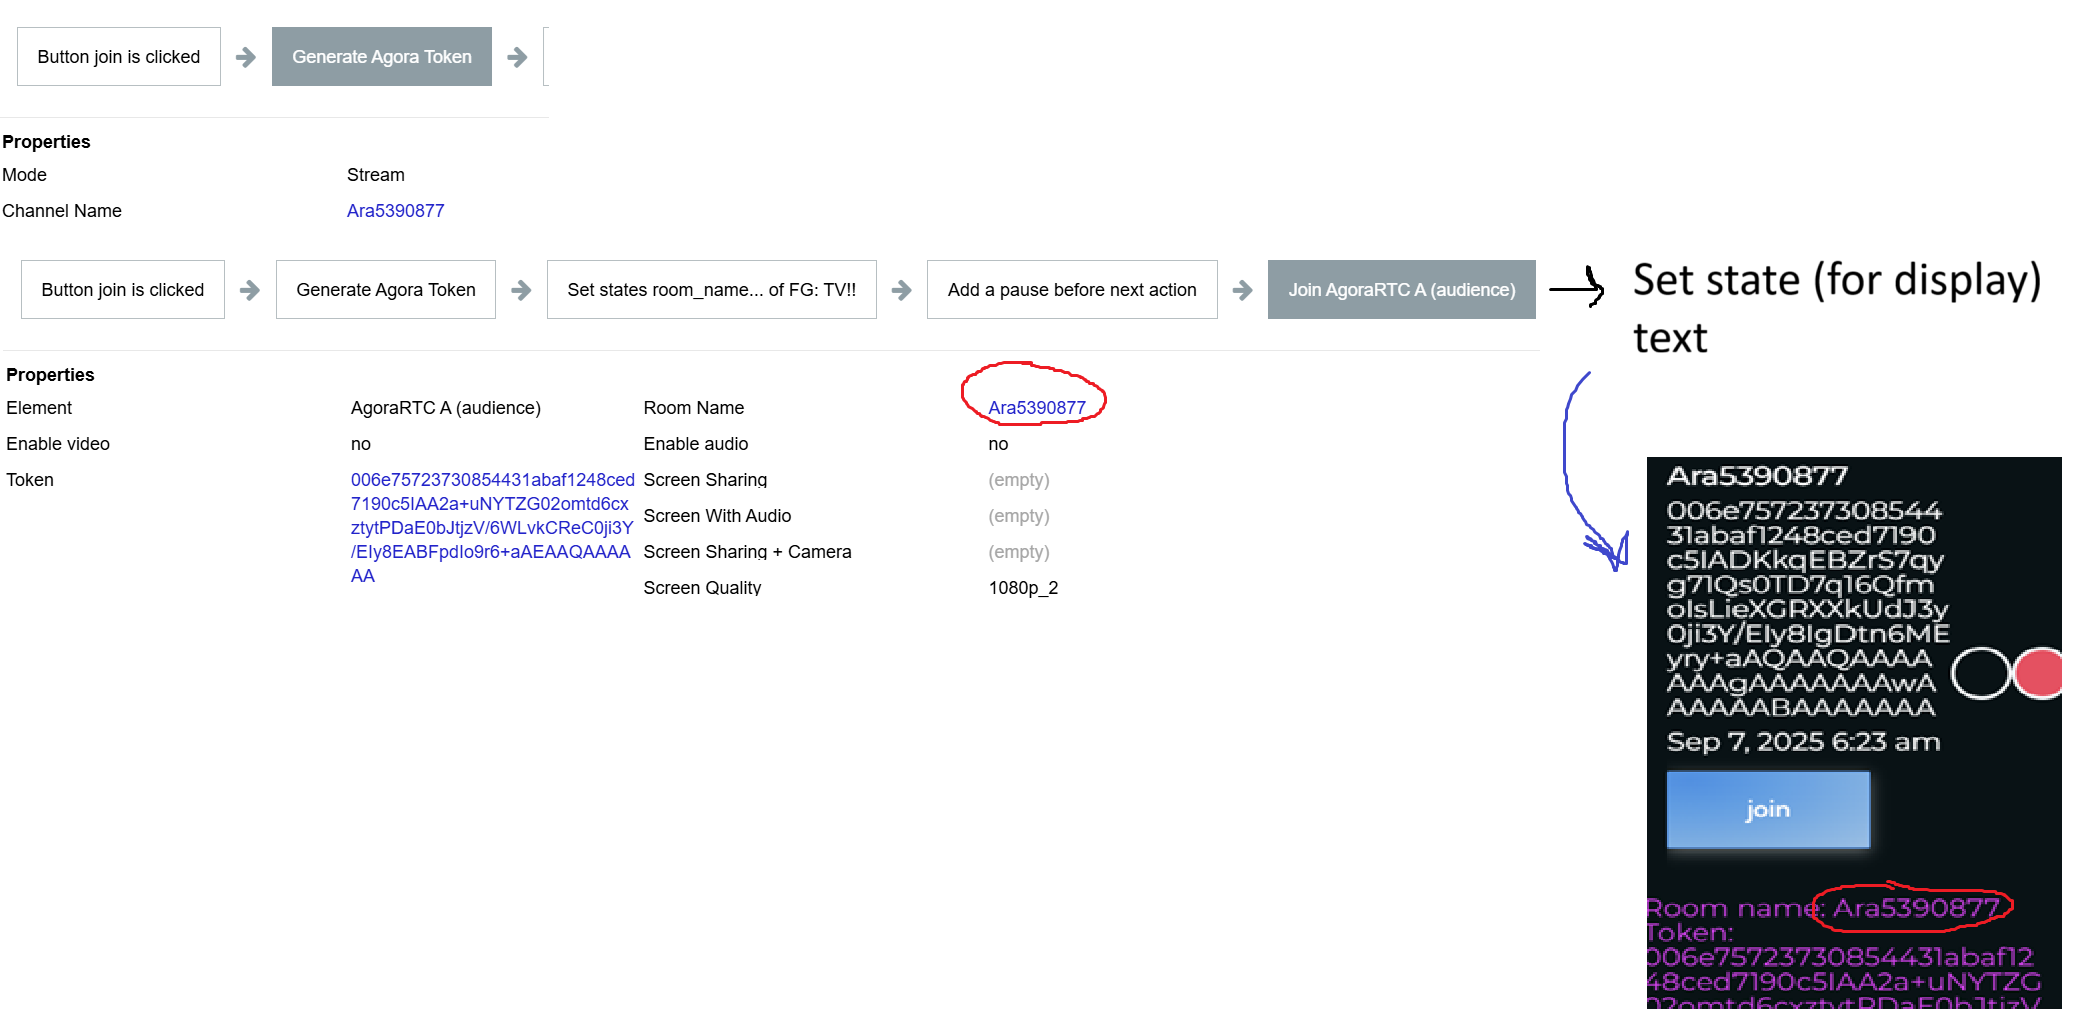
Task: Open the Set states room_name of FG: TV!! step
Action: pos(711,290)
